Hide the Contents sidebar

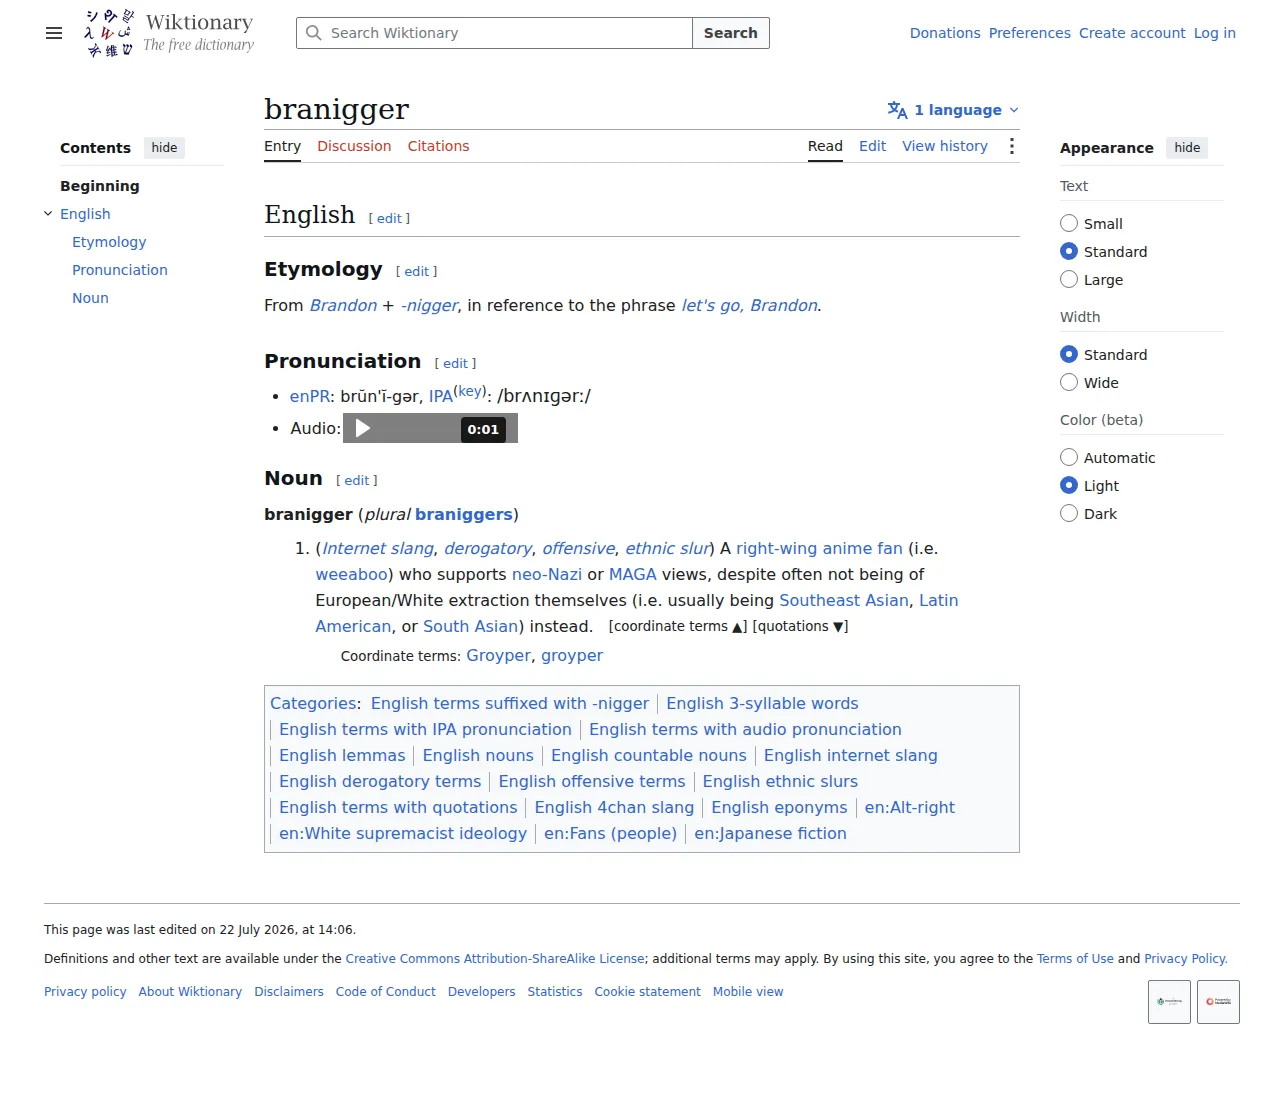click(164, 148)
